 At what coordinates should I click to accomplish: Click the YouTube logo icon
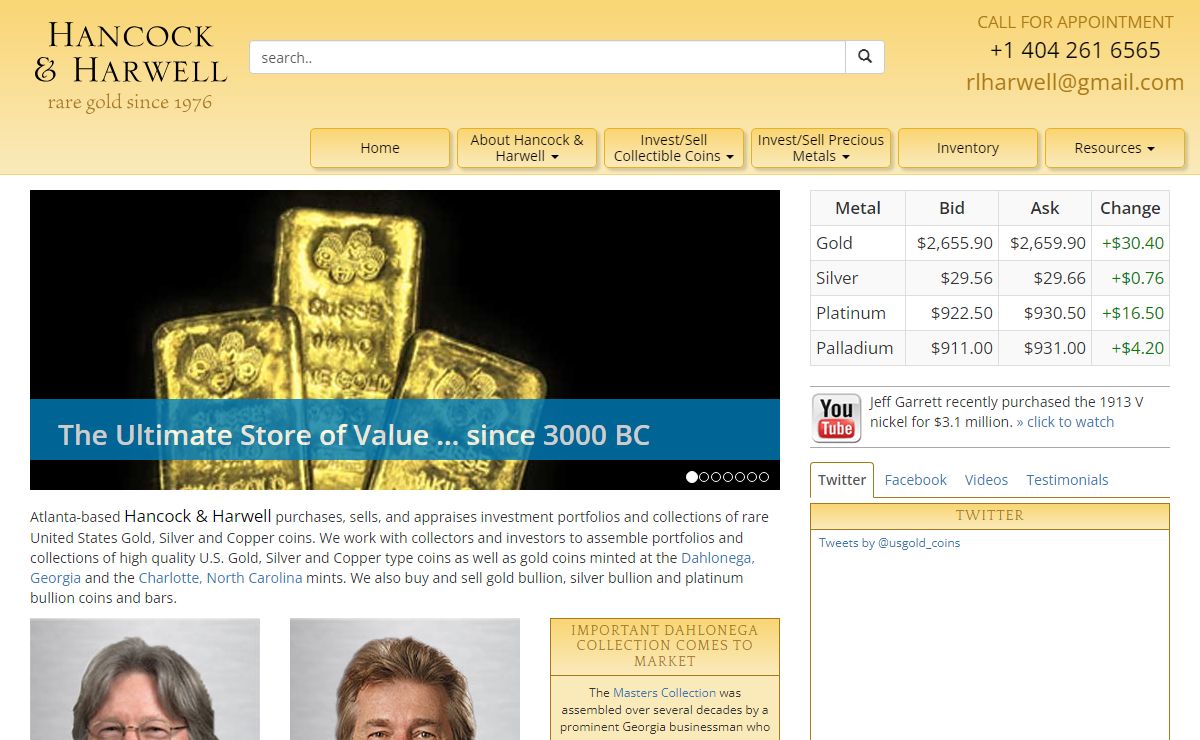[x=836, y=418]
